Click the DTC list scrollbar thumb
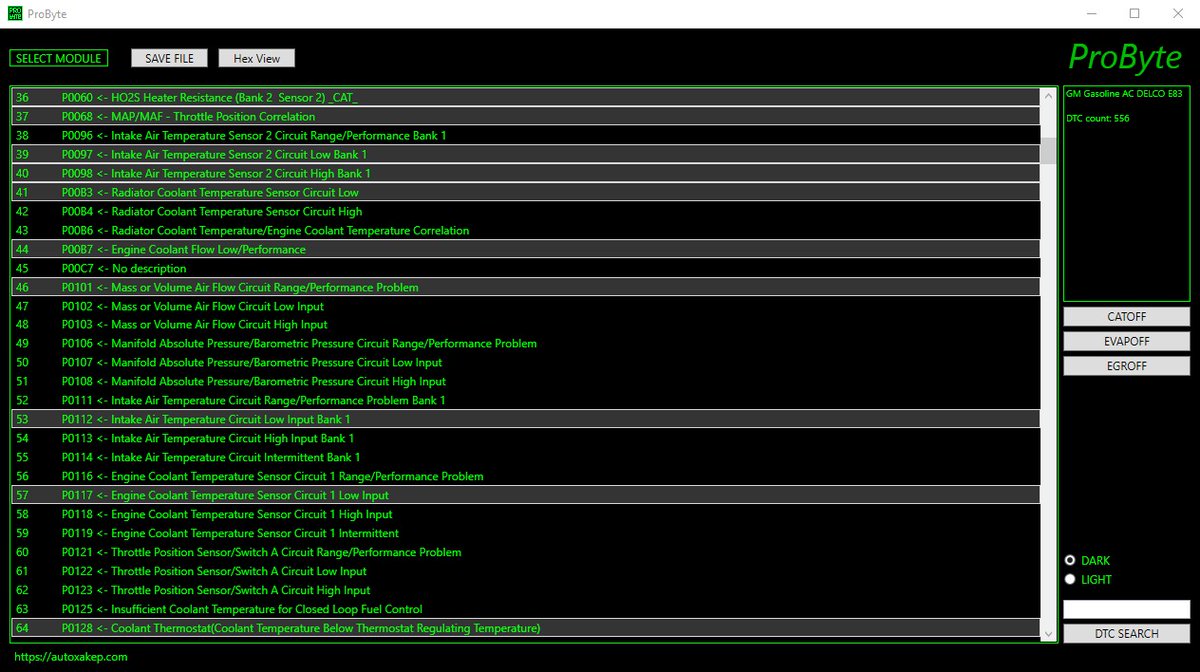 click(1048, 150)
